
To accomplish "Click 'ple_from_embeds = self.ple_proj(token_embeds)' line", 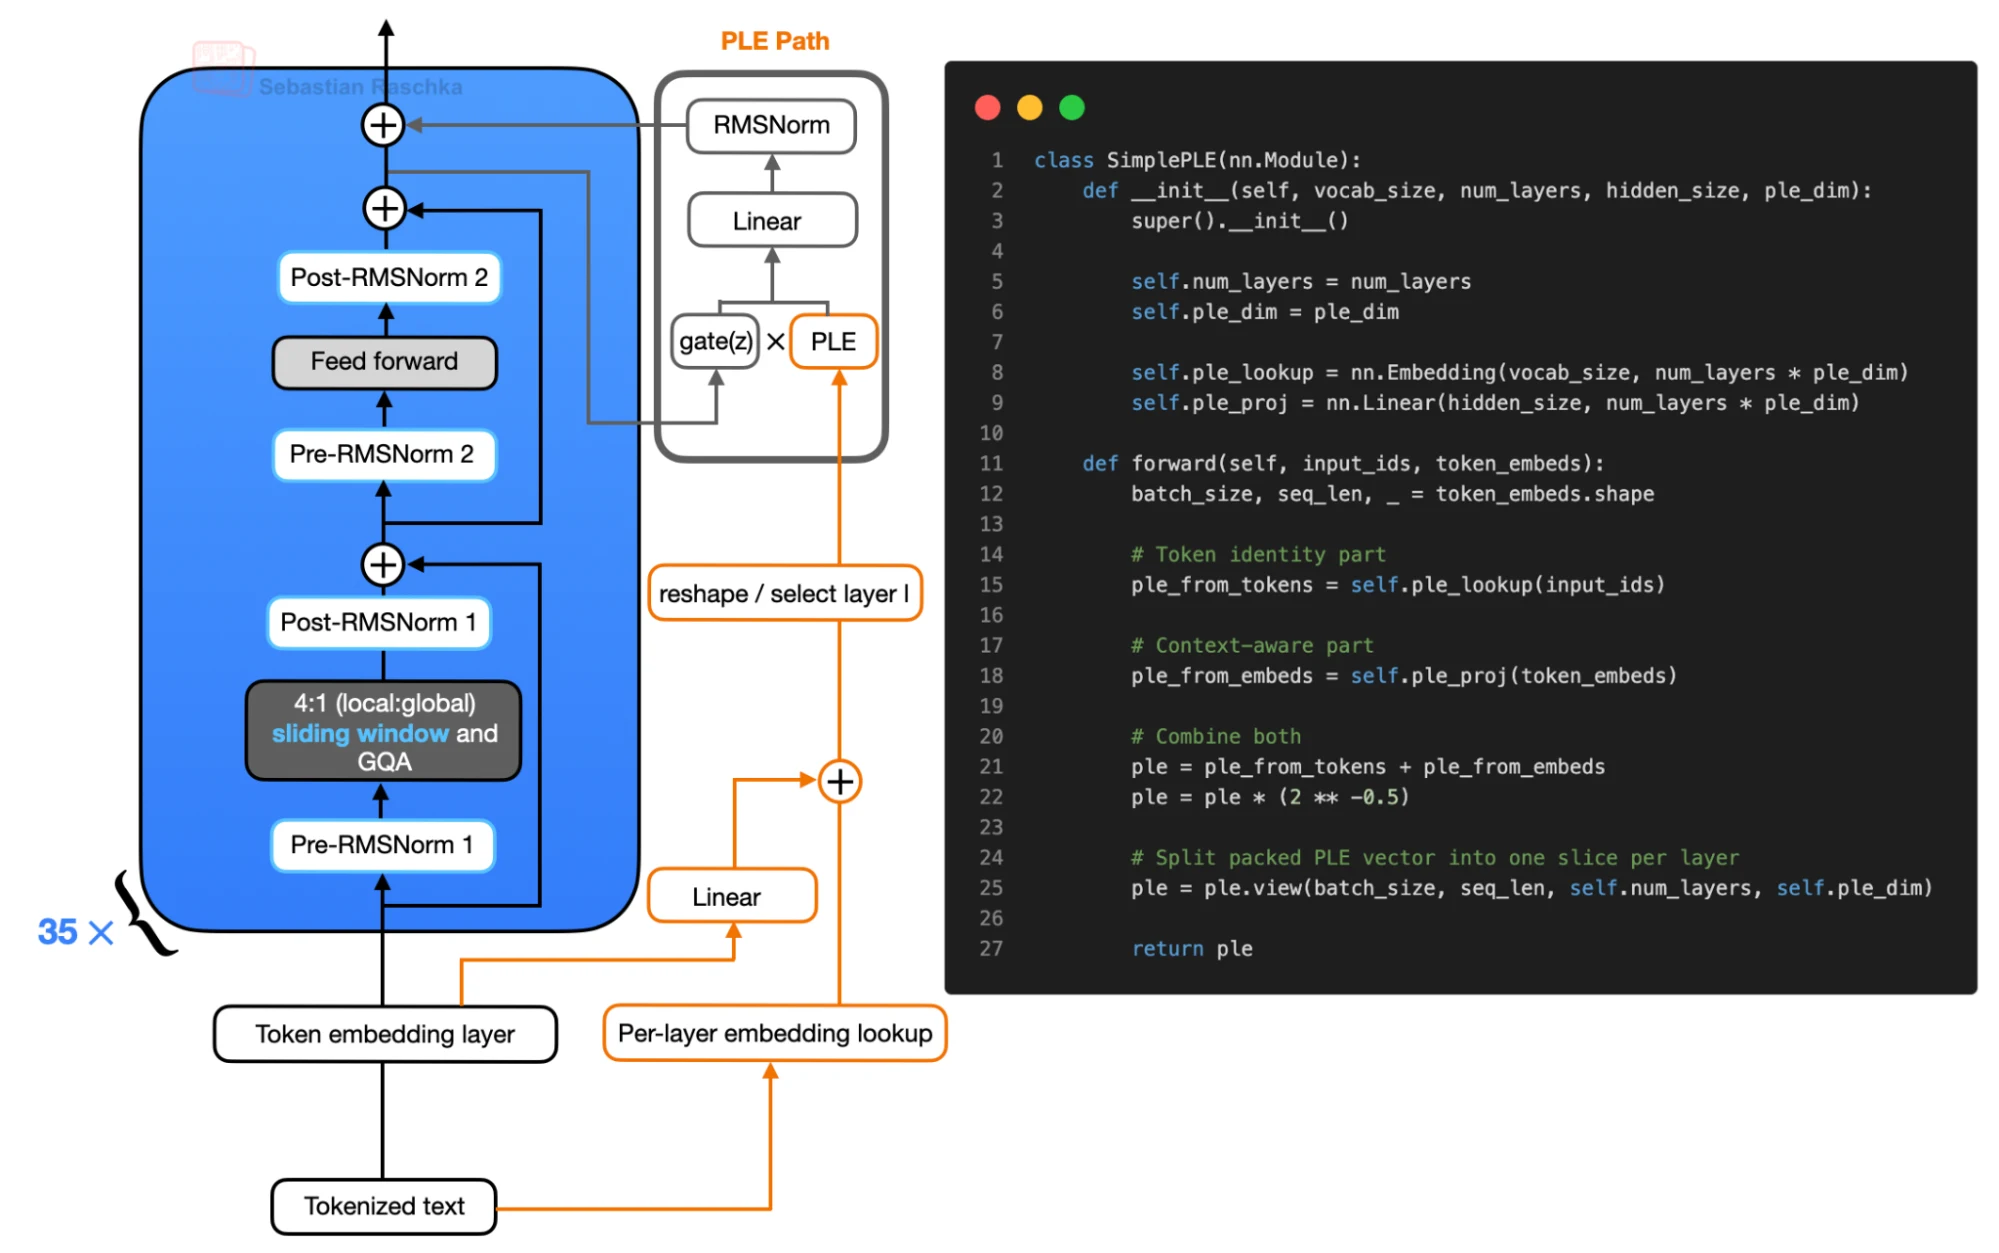I will click(x=1404, y=676).
